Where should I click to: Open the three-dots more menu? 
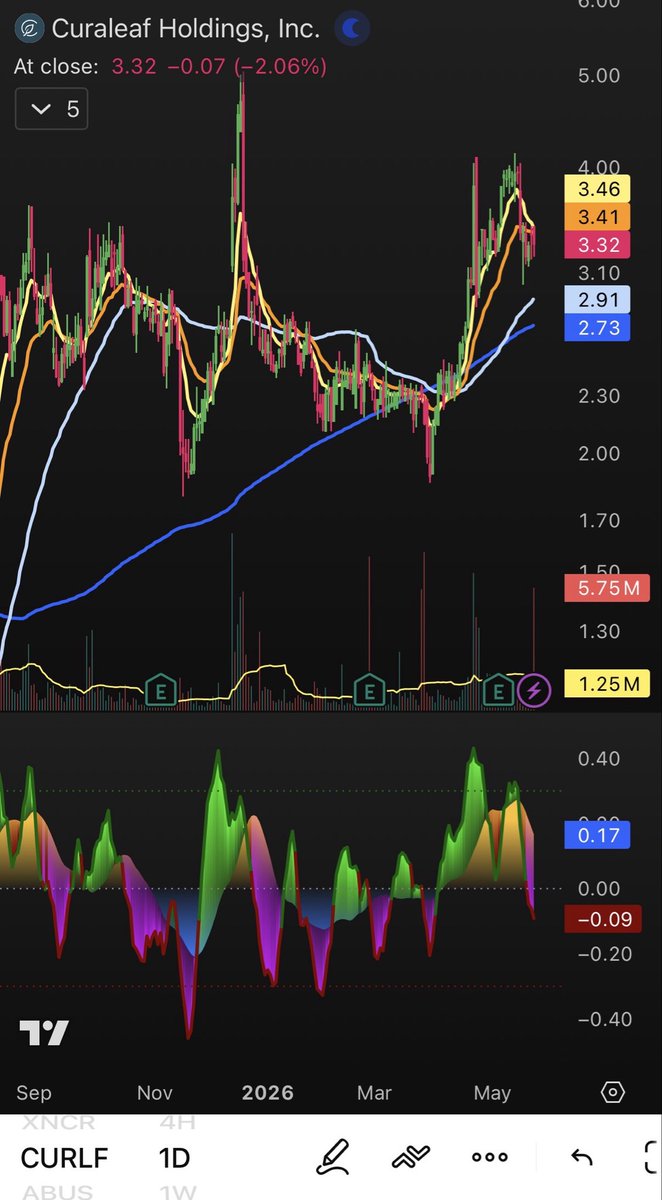tap(489, 1157)
